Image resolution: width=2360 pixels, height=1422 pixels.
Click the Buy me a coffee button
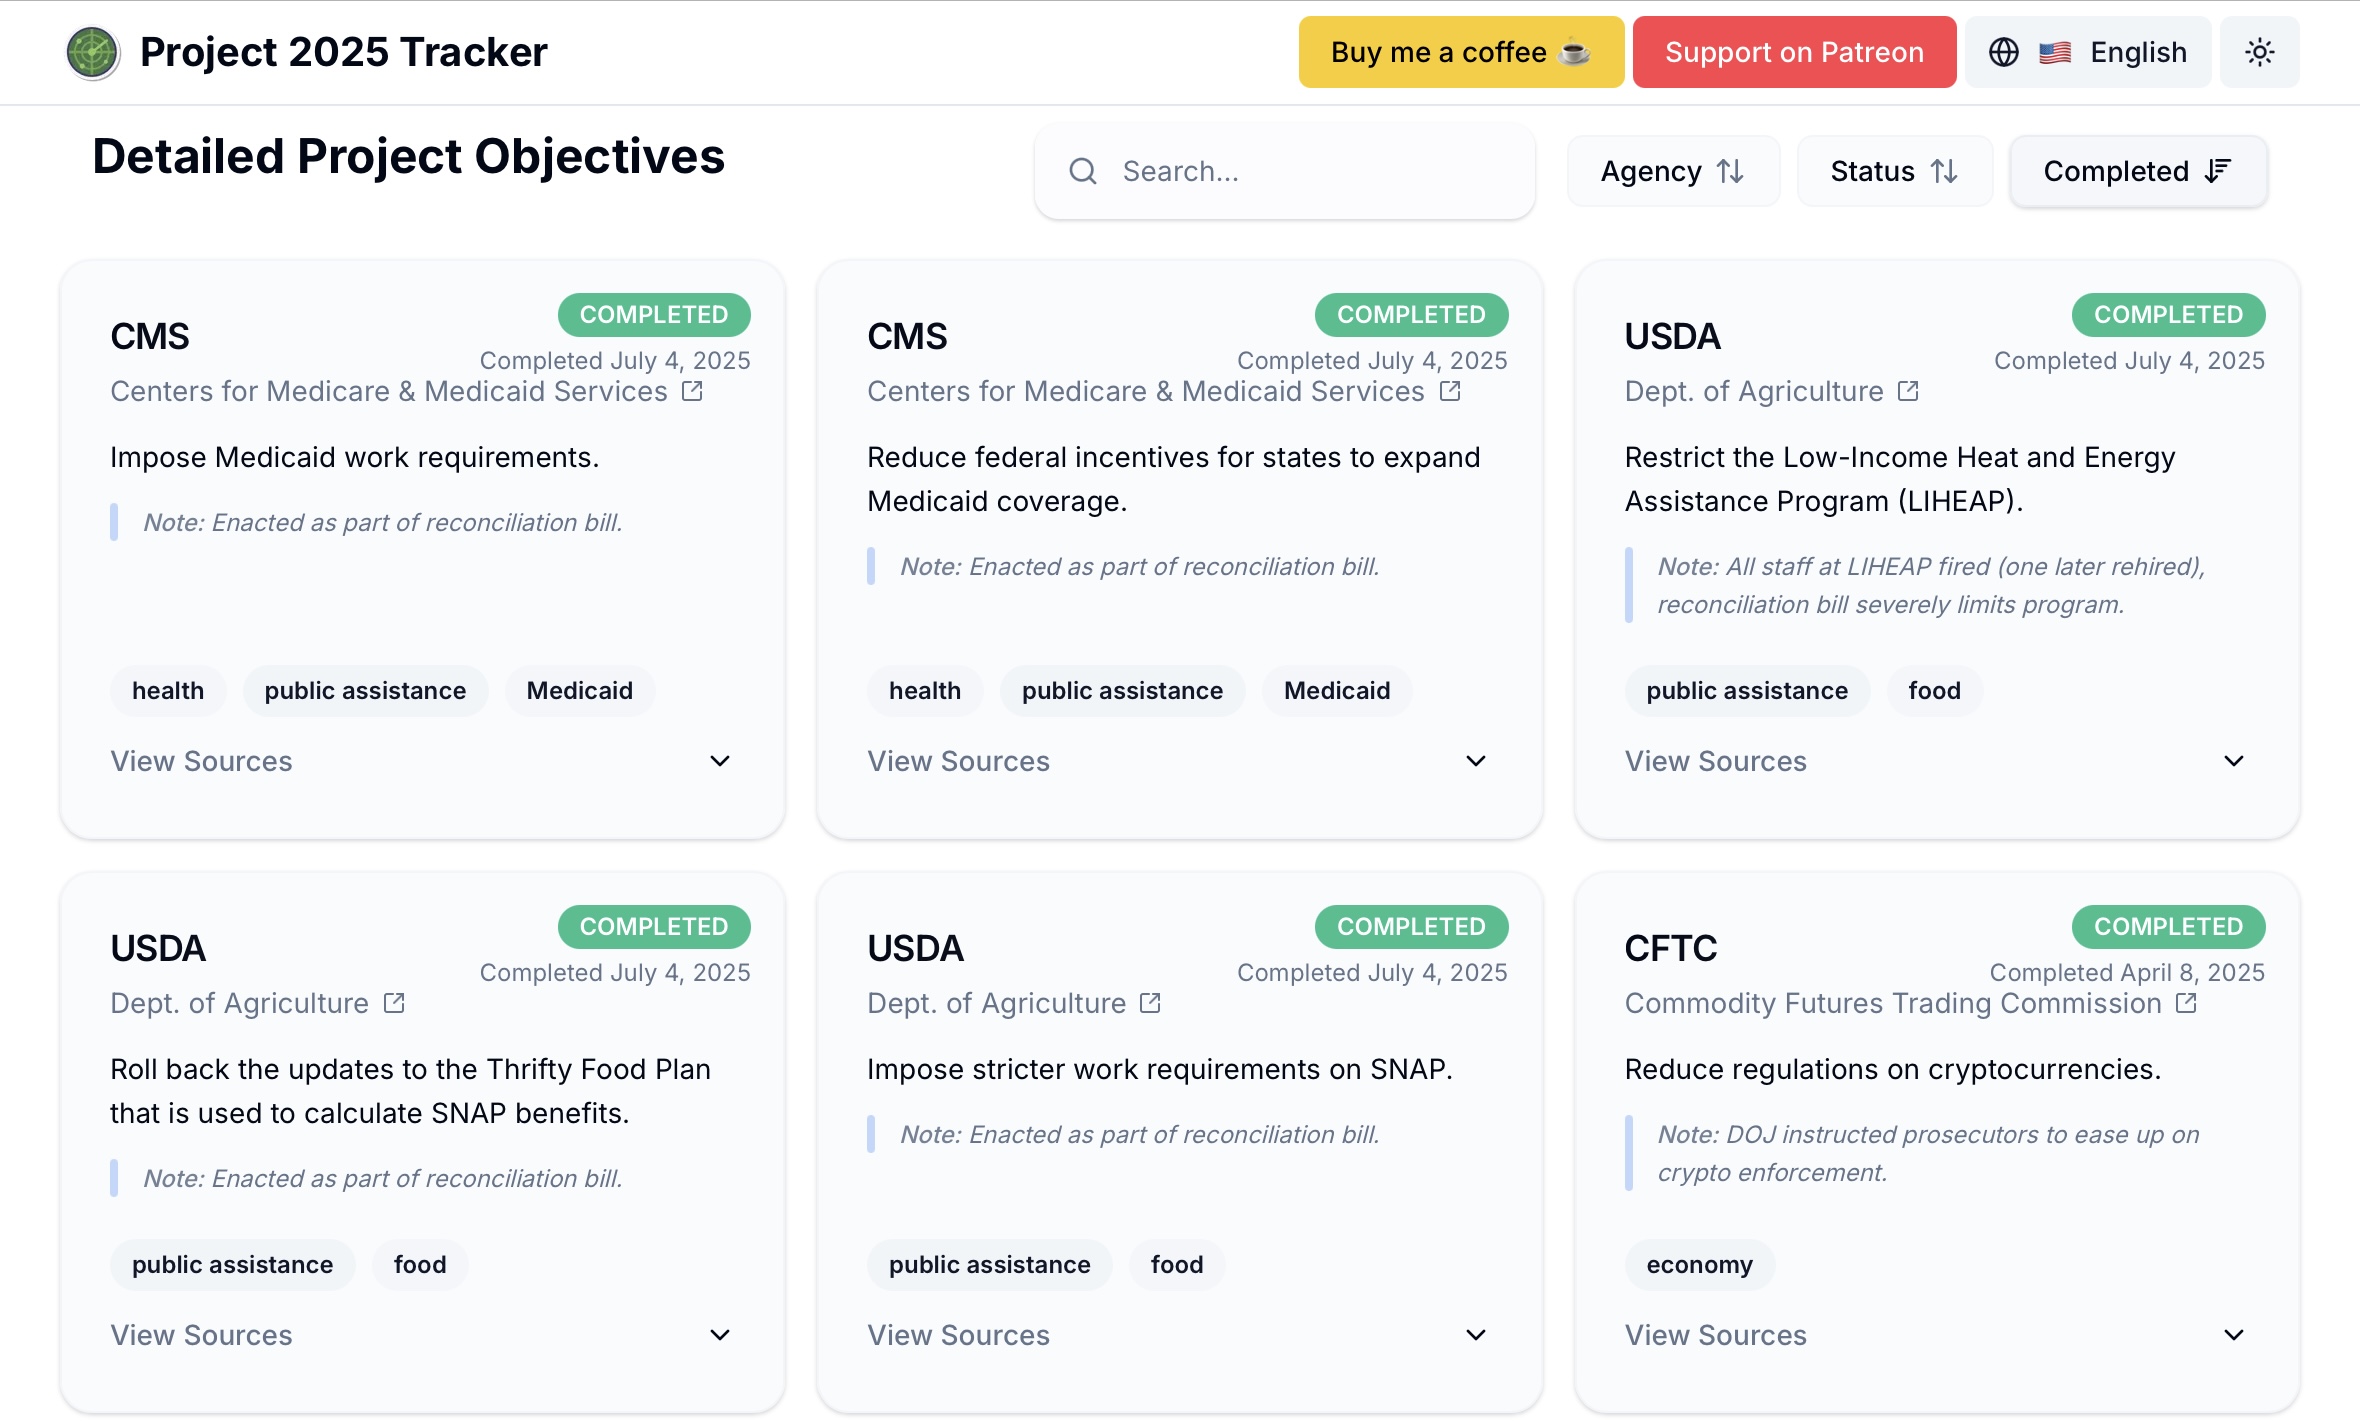1460,52
